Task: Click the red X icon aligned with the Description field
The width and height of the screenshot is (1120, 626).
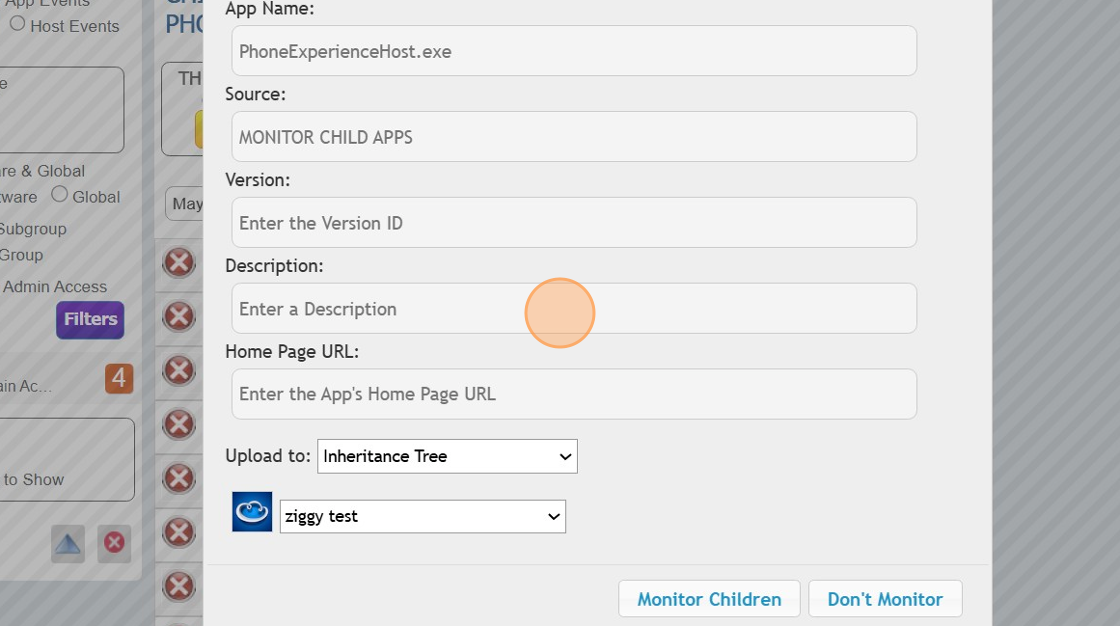Action: [x=177, y=317]
